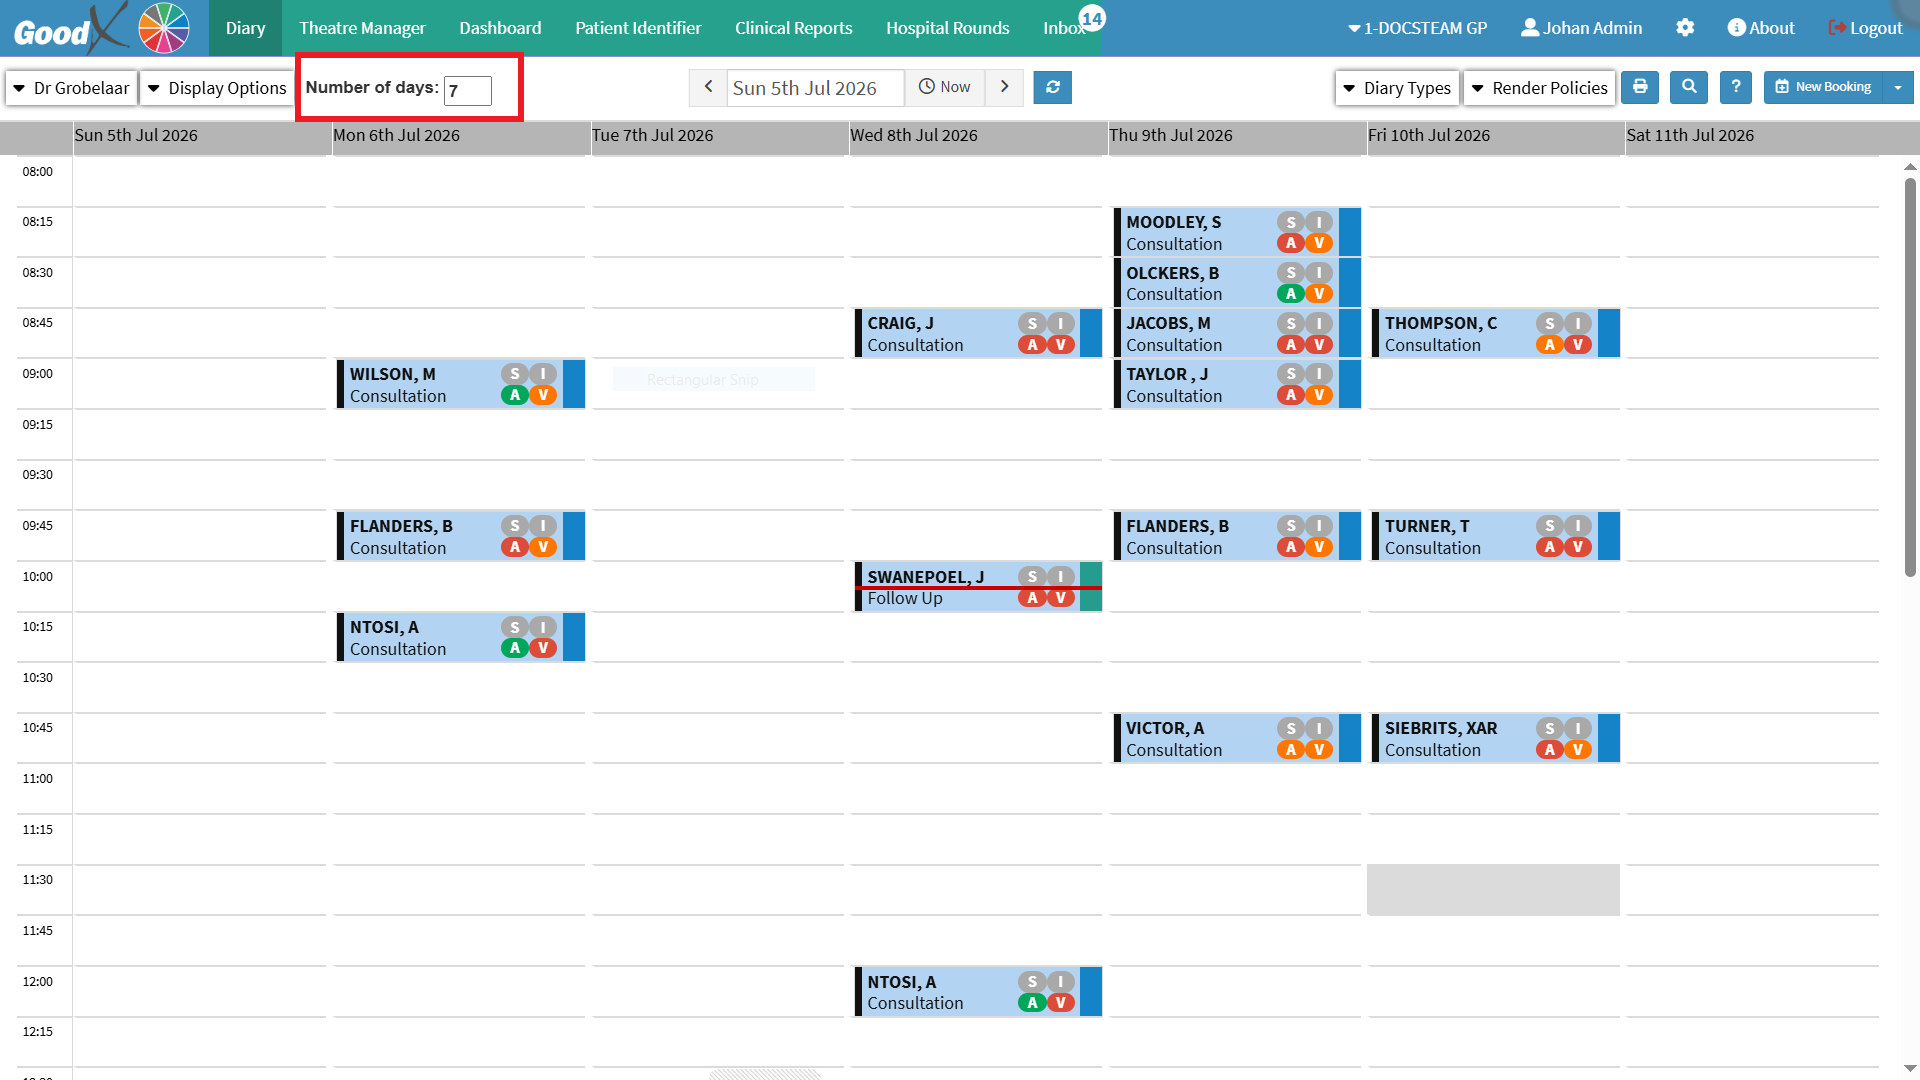Print the diary with printer icon
The image size is (1920, 1080).
tap(1640, 87)
